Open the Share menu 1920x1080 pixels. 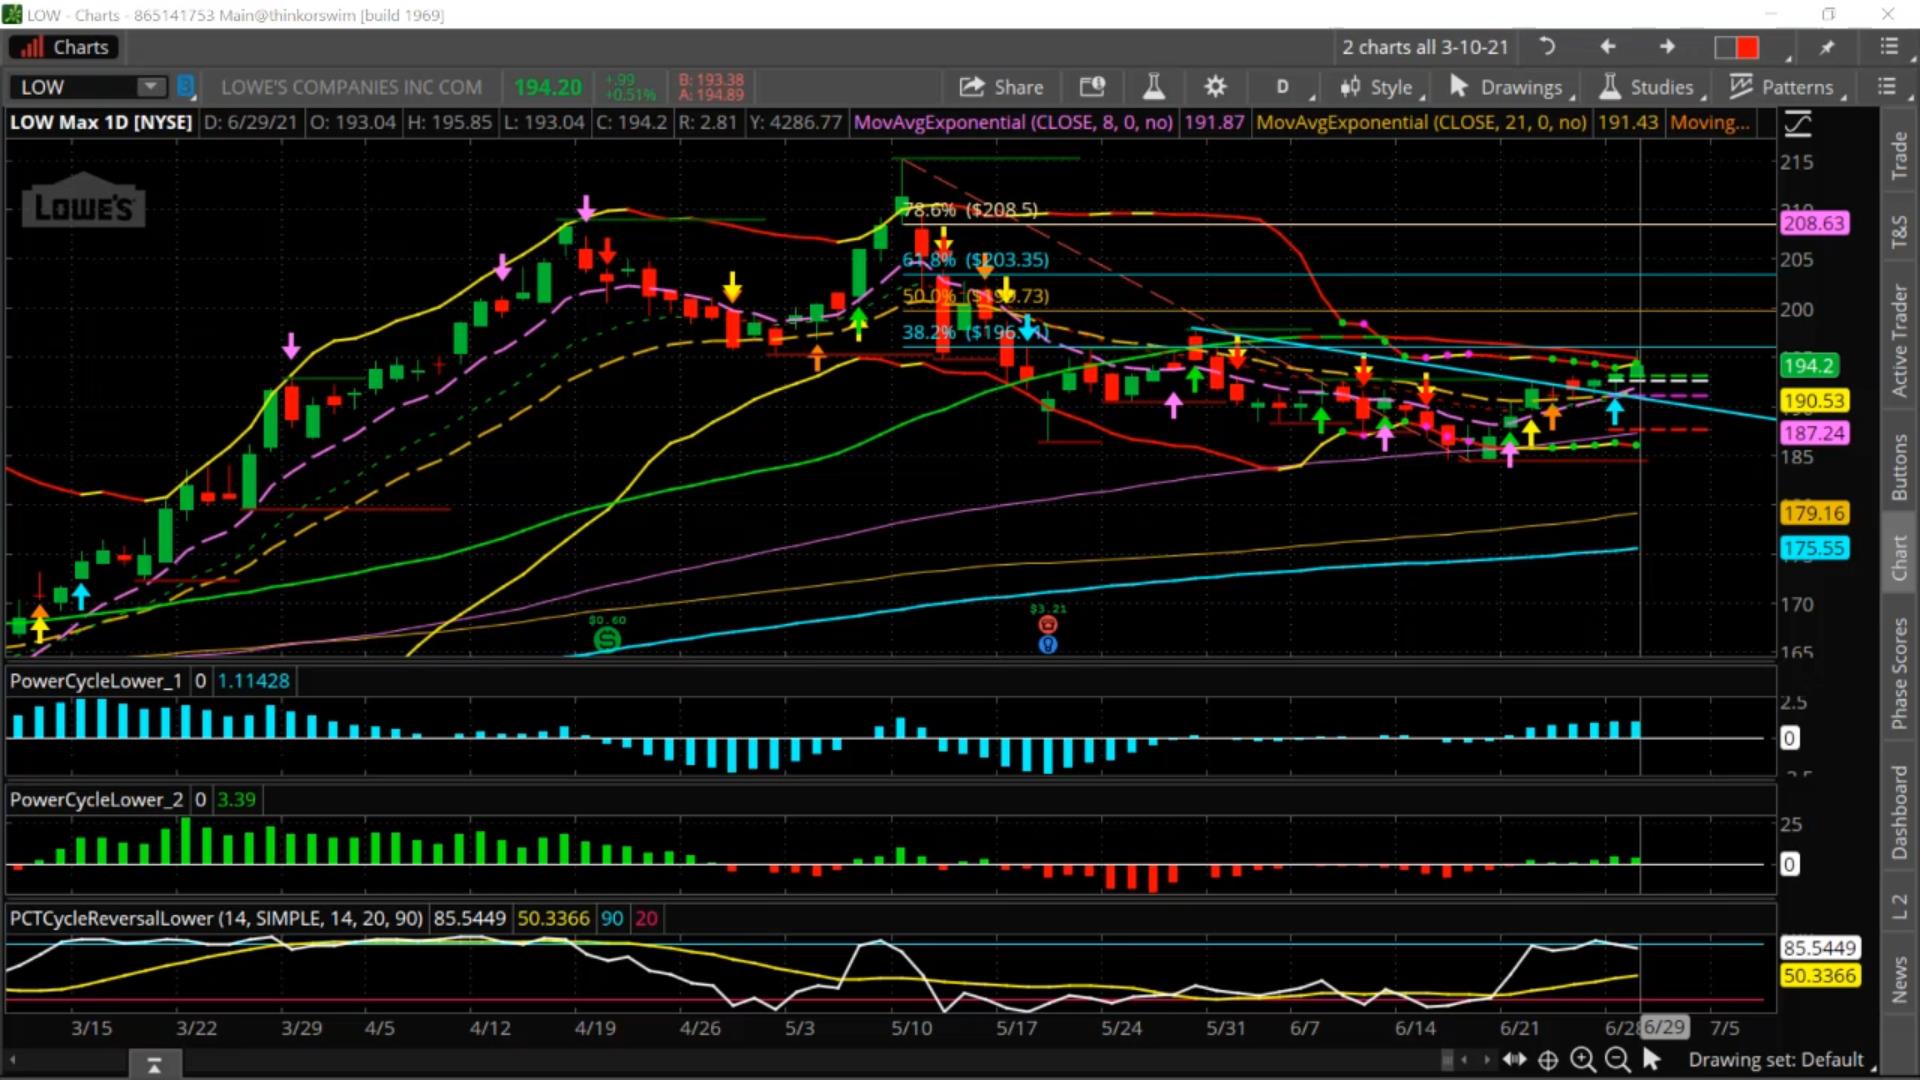coord(1001,87)
